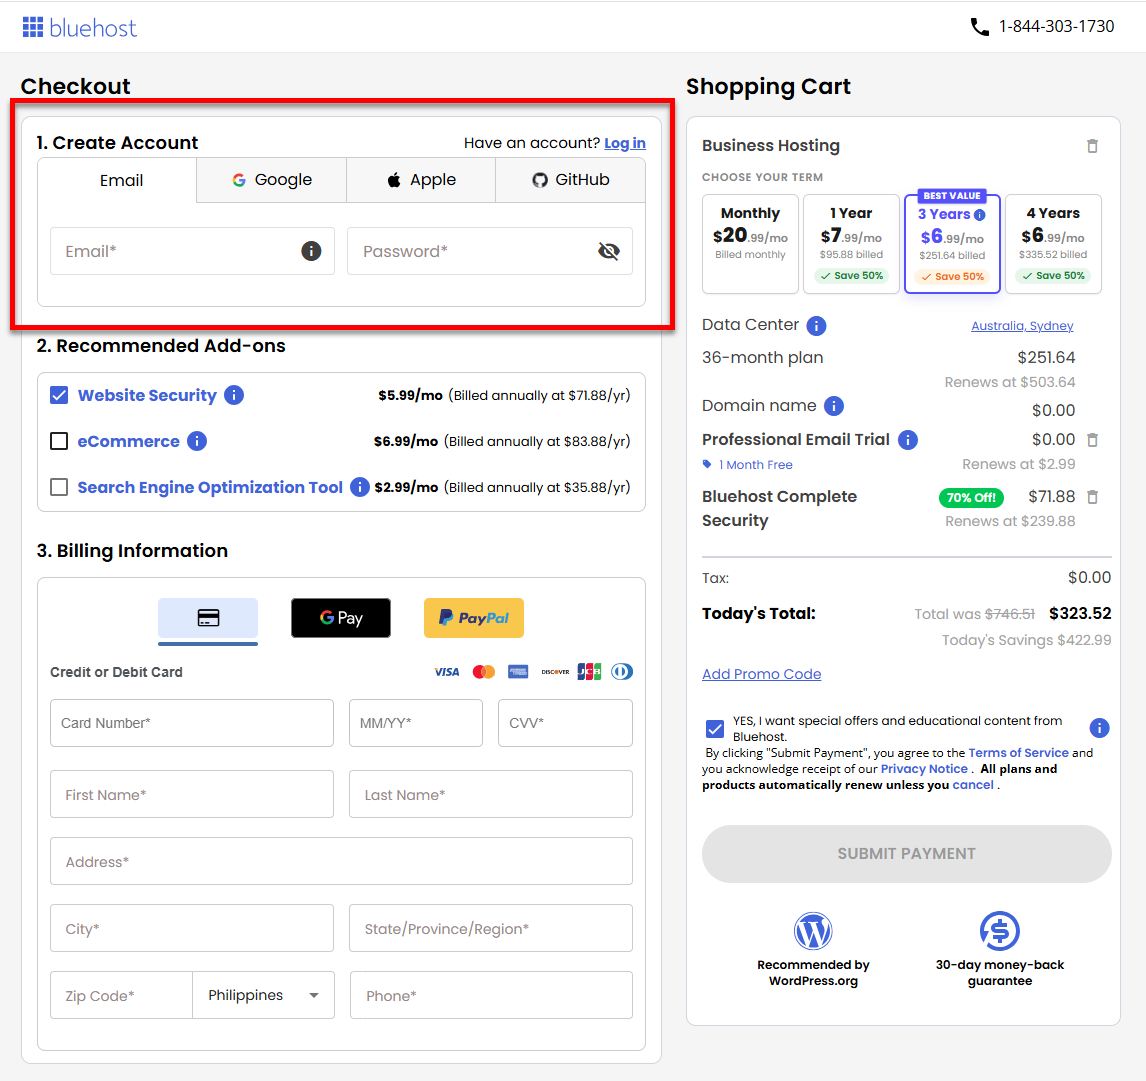This screenshot has height=1081, width=1146.
Task: Open Professional Email Trial info icon
Action: point(908,440)
